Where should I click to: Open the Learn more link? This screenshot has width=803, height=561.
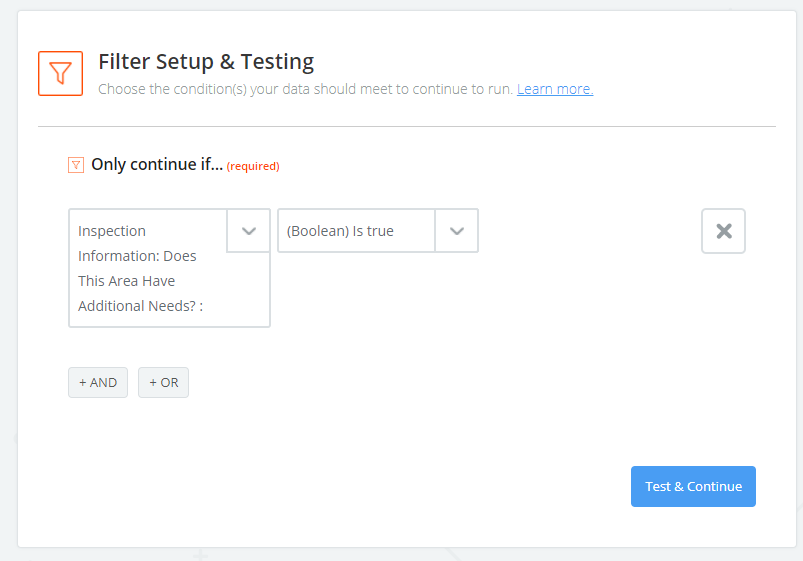[x=555, y=89]
